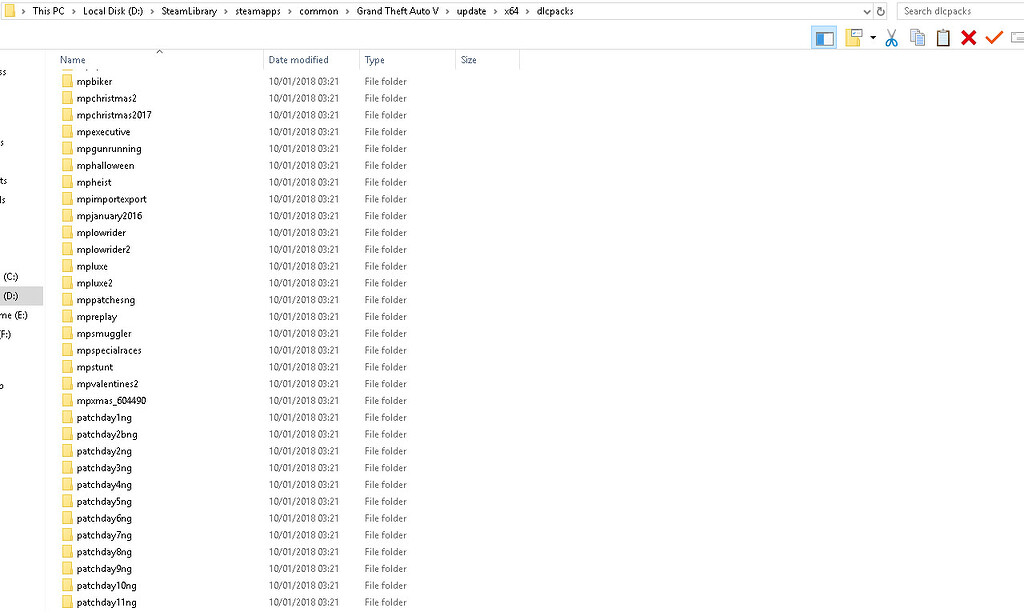Screen dimensions: 1024x616
Task: Select (C:) drive in navigation pane
Action: point(11,277)
